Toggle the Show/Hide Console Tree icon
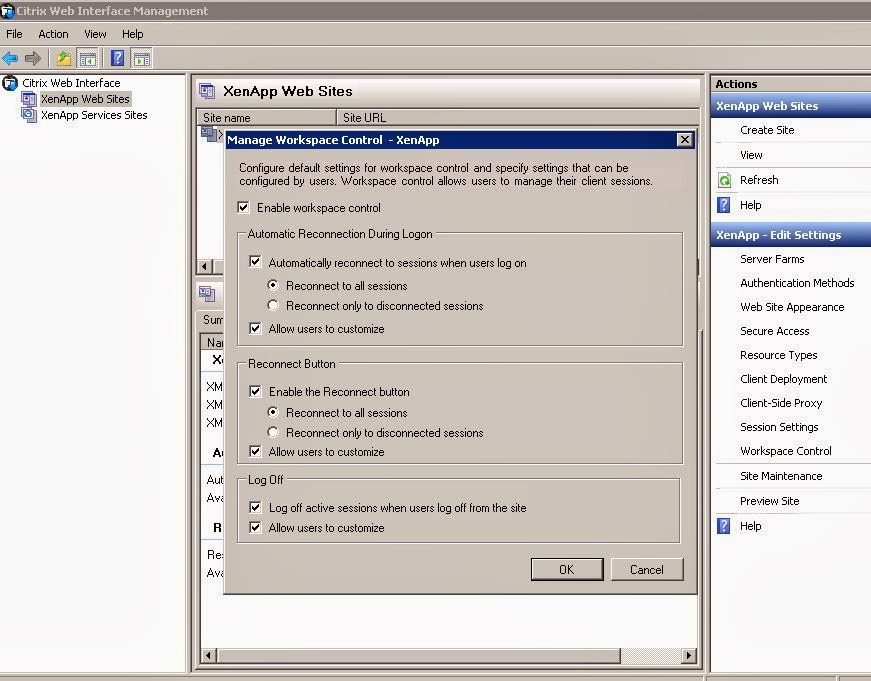 (x=87, y=58)
